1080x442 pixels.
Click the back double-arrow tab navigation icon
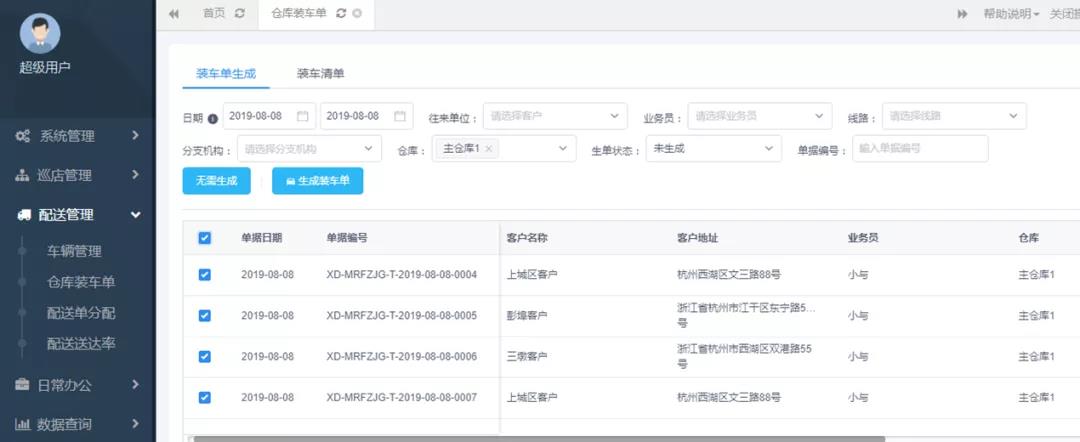[x=174, y=13]
